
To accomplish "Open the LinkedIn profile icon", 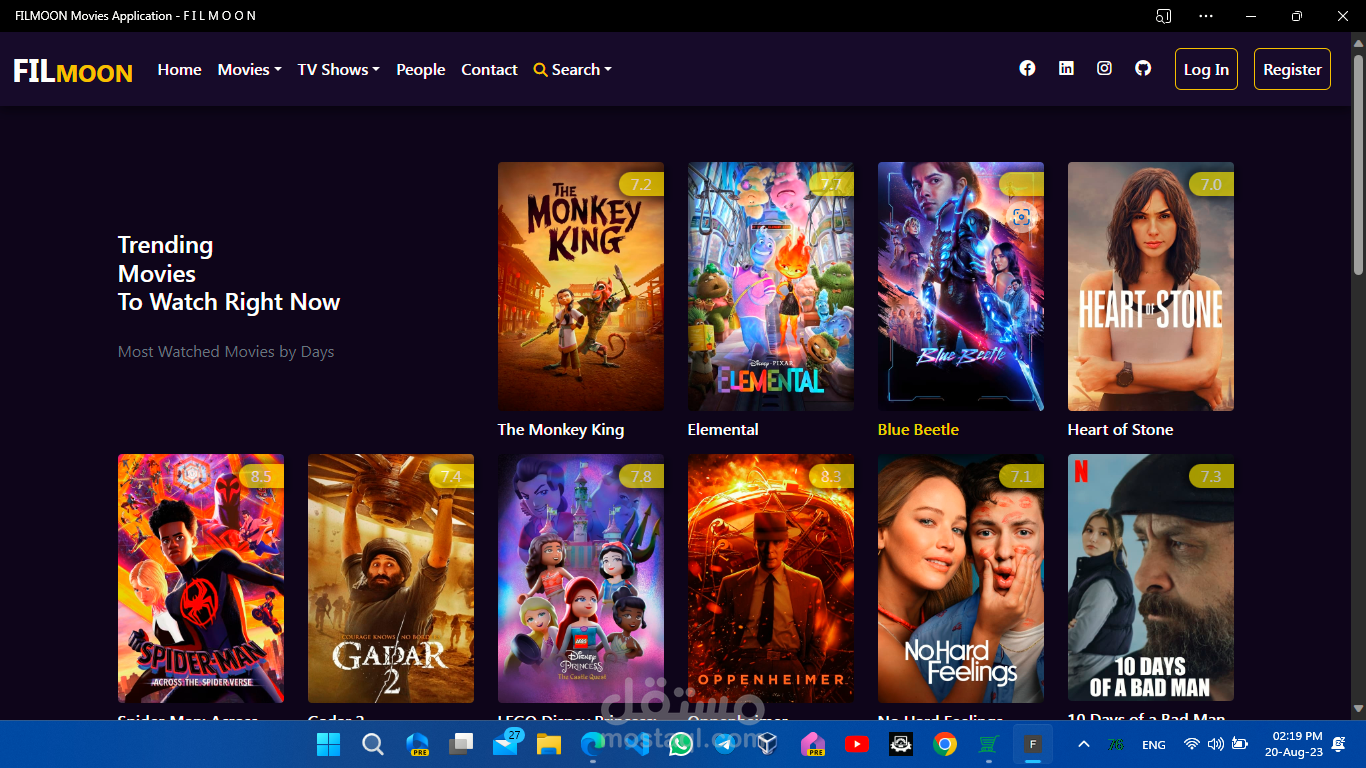I will click(x=1066, y=68).
